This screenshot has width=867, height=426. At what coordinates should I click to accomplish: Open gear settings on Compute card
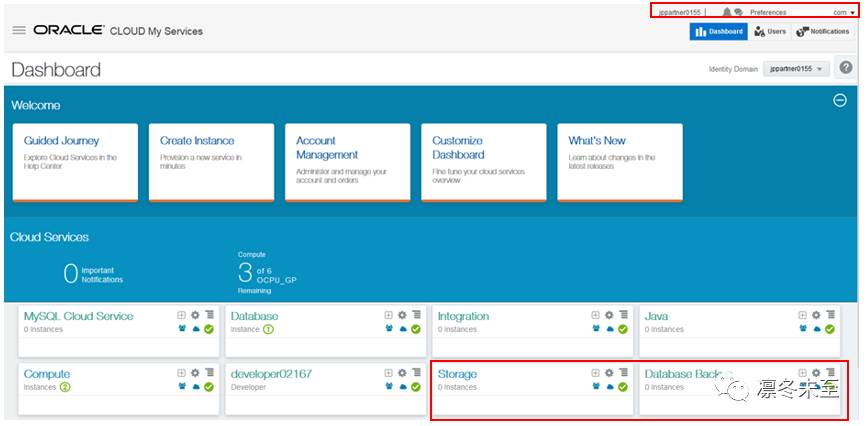tap(195, 373)
